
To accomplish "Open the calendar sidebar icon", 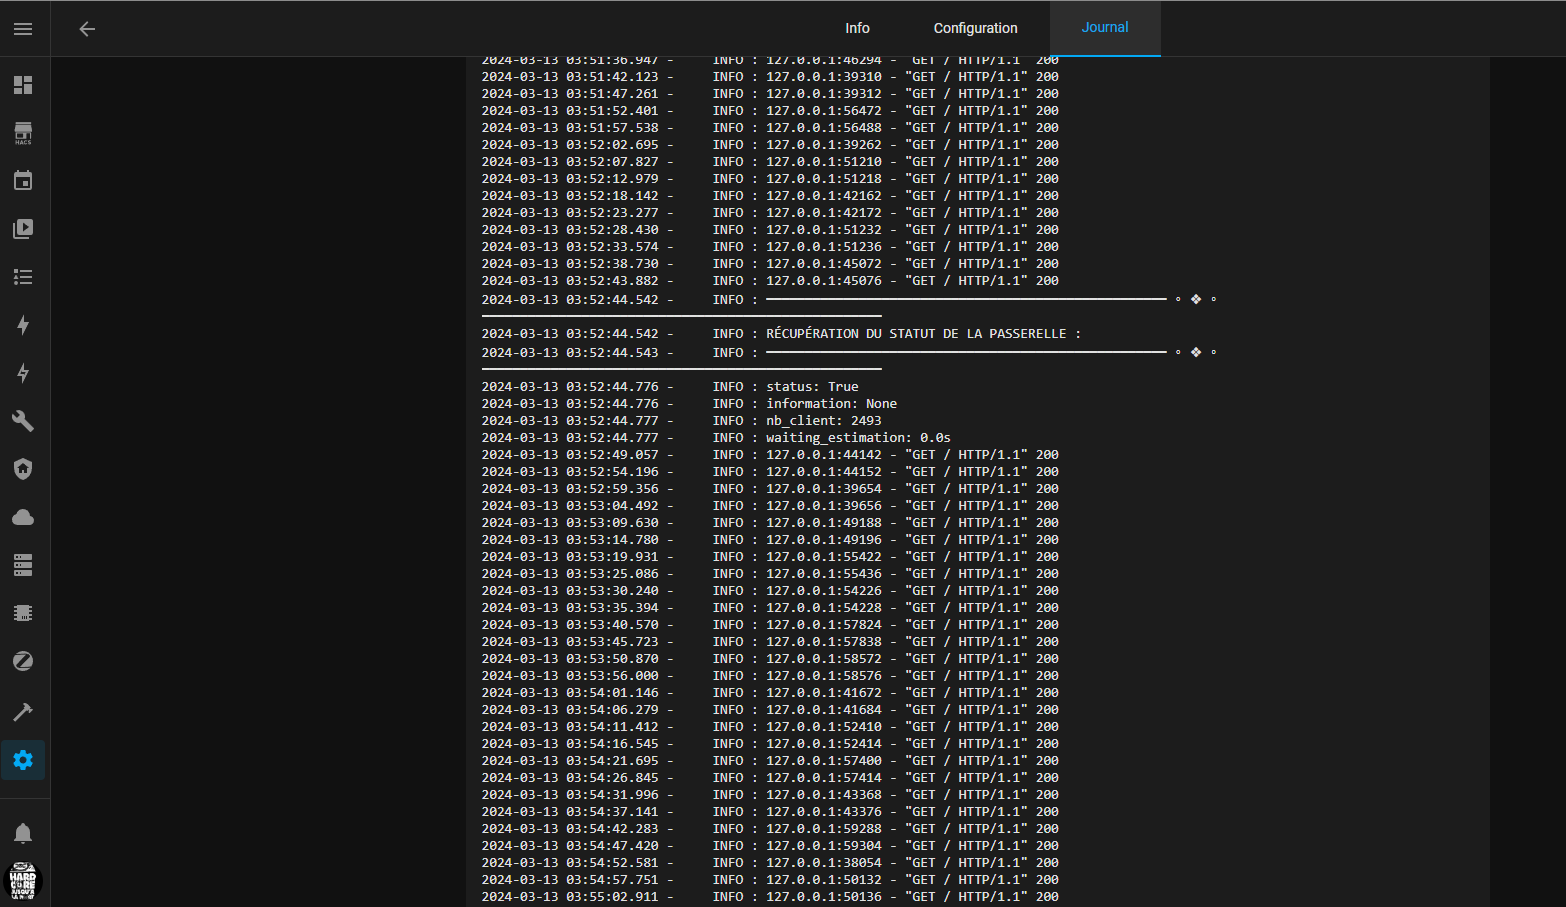I will pos(23,181).
